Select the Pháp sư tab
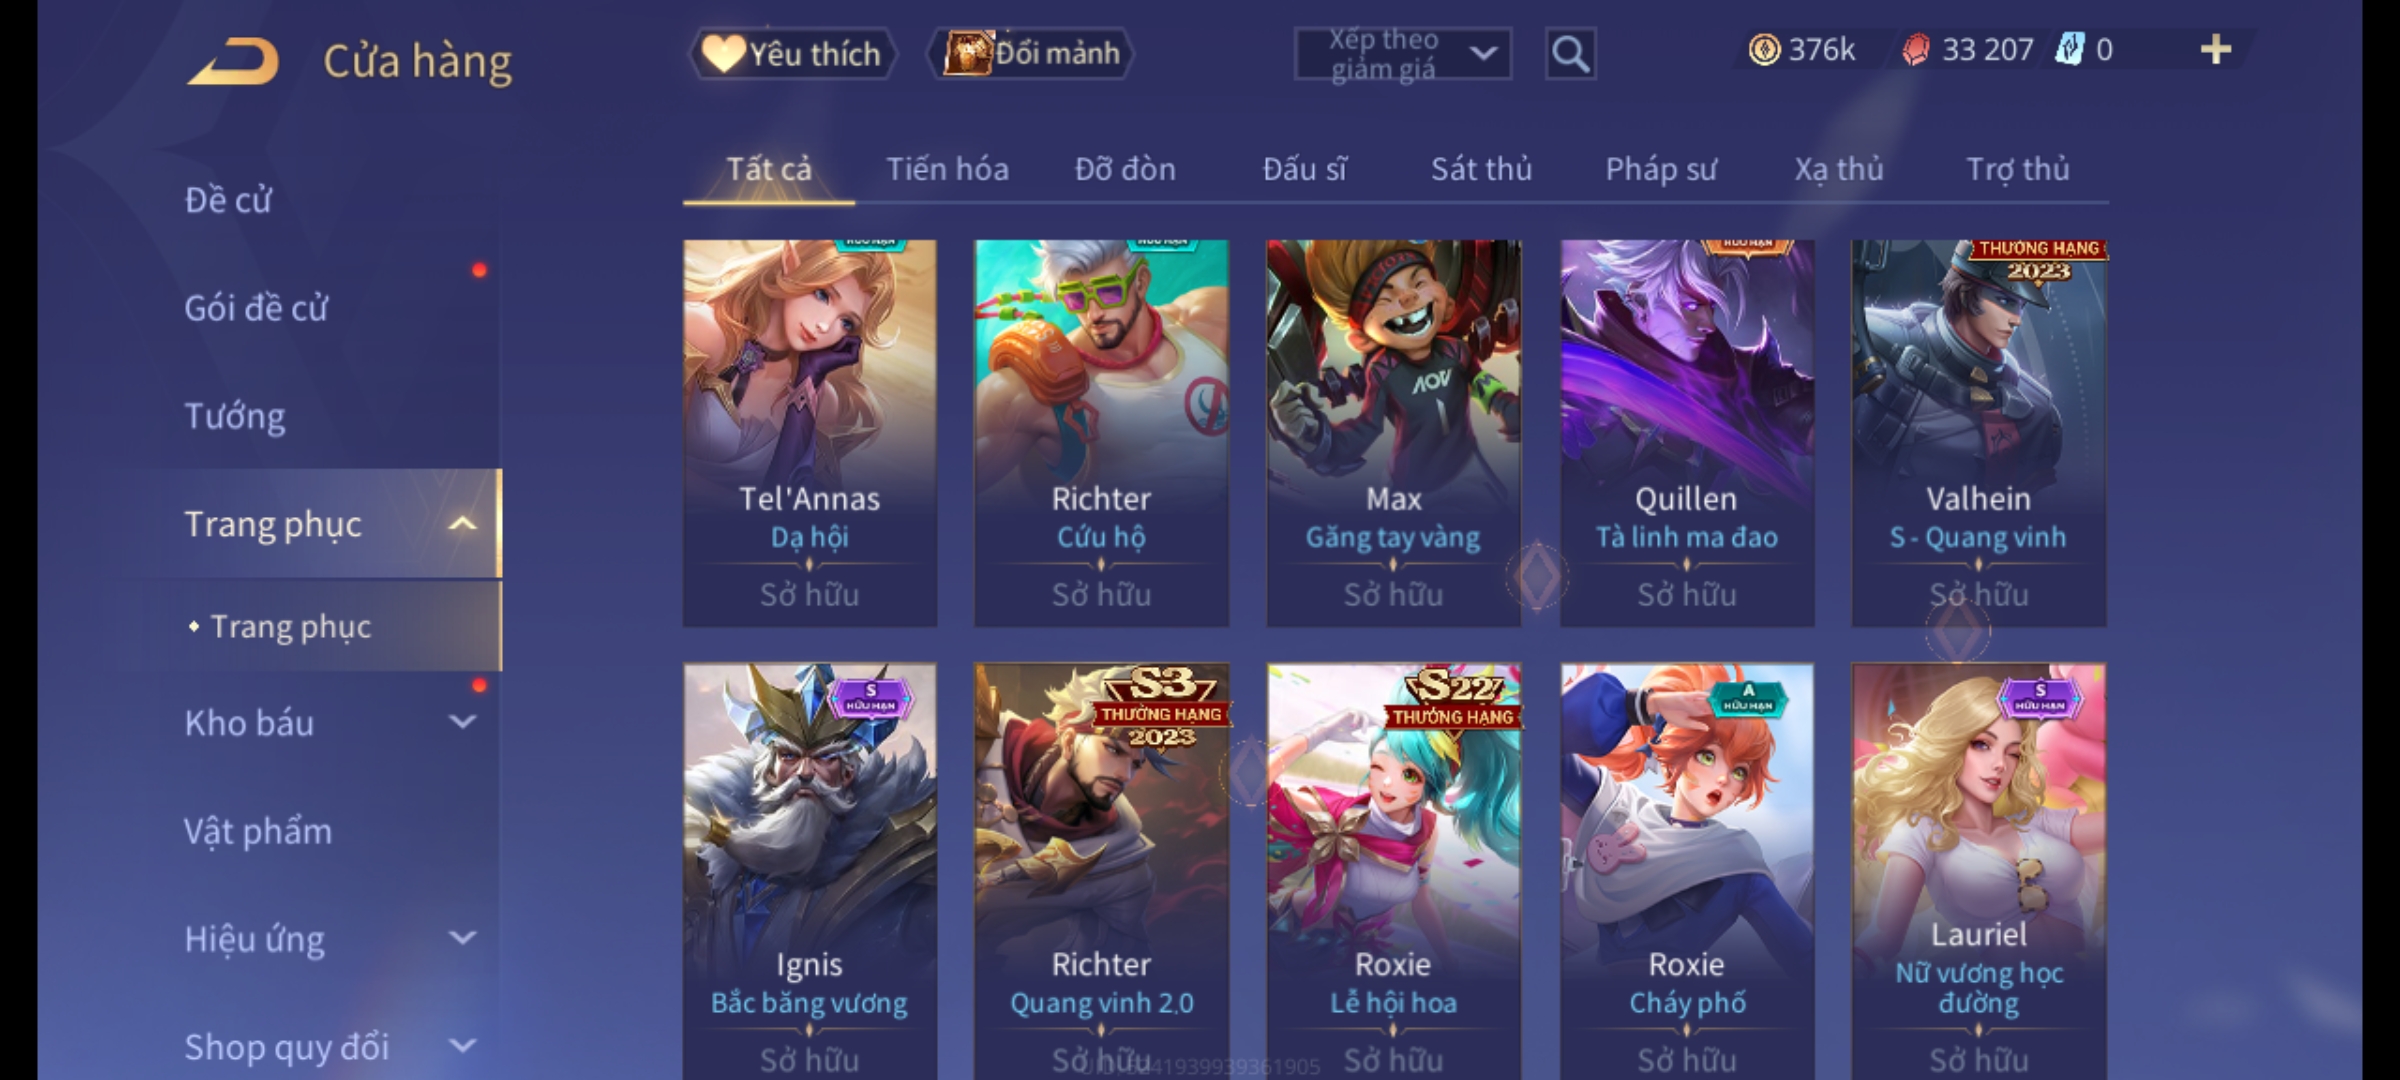 coord(1661,170)
